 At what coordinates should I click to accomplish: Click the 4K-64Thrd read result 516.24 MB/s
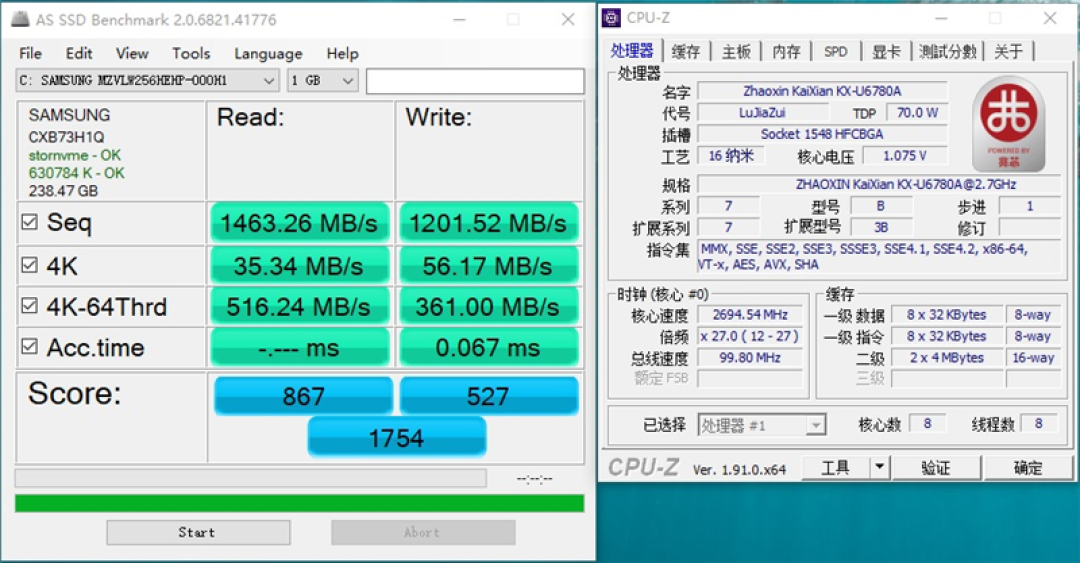(300, 307)
